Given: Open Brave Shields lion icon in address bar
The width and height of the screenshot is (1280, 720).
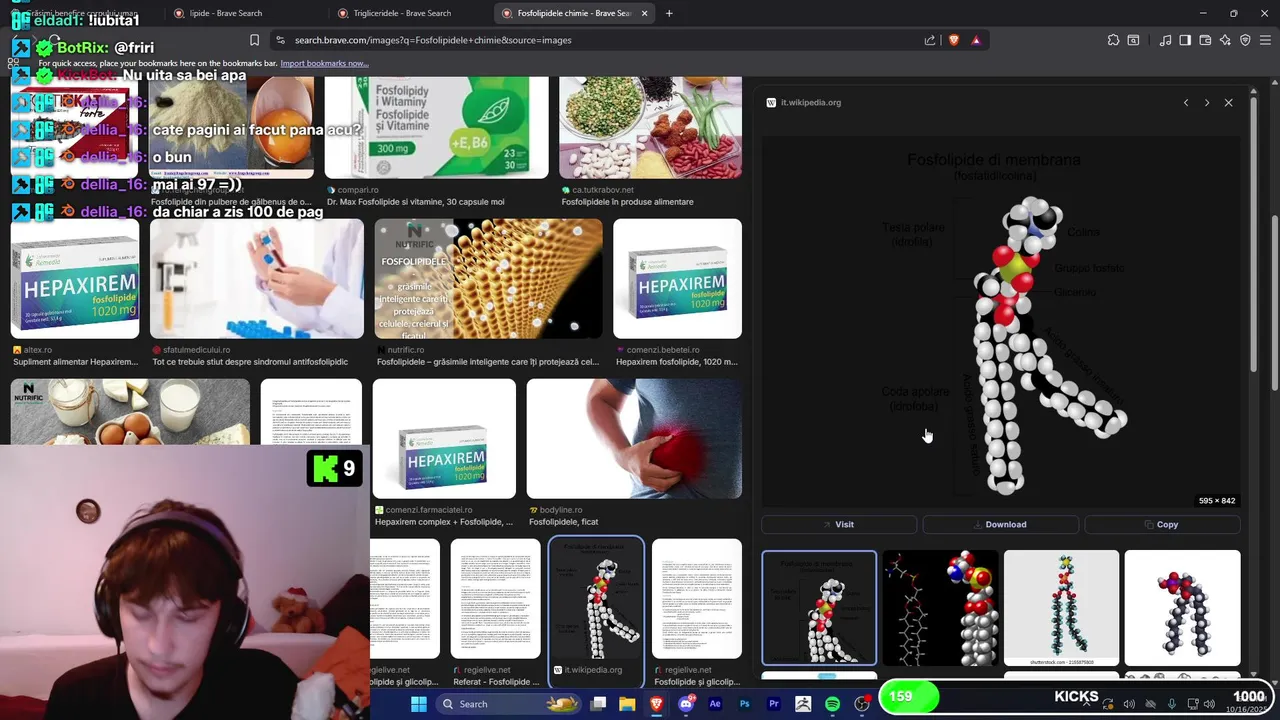Looking at the screenshot, I should pyautogui.click(x=953, y=40).
